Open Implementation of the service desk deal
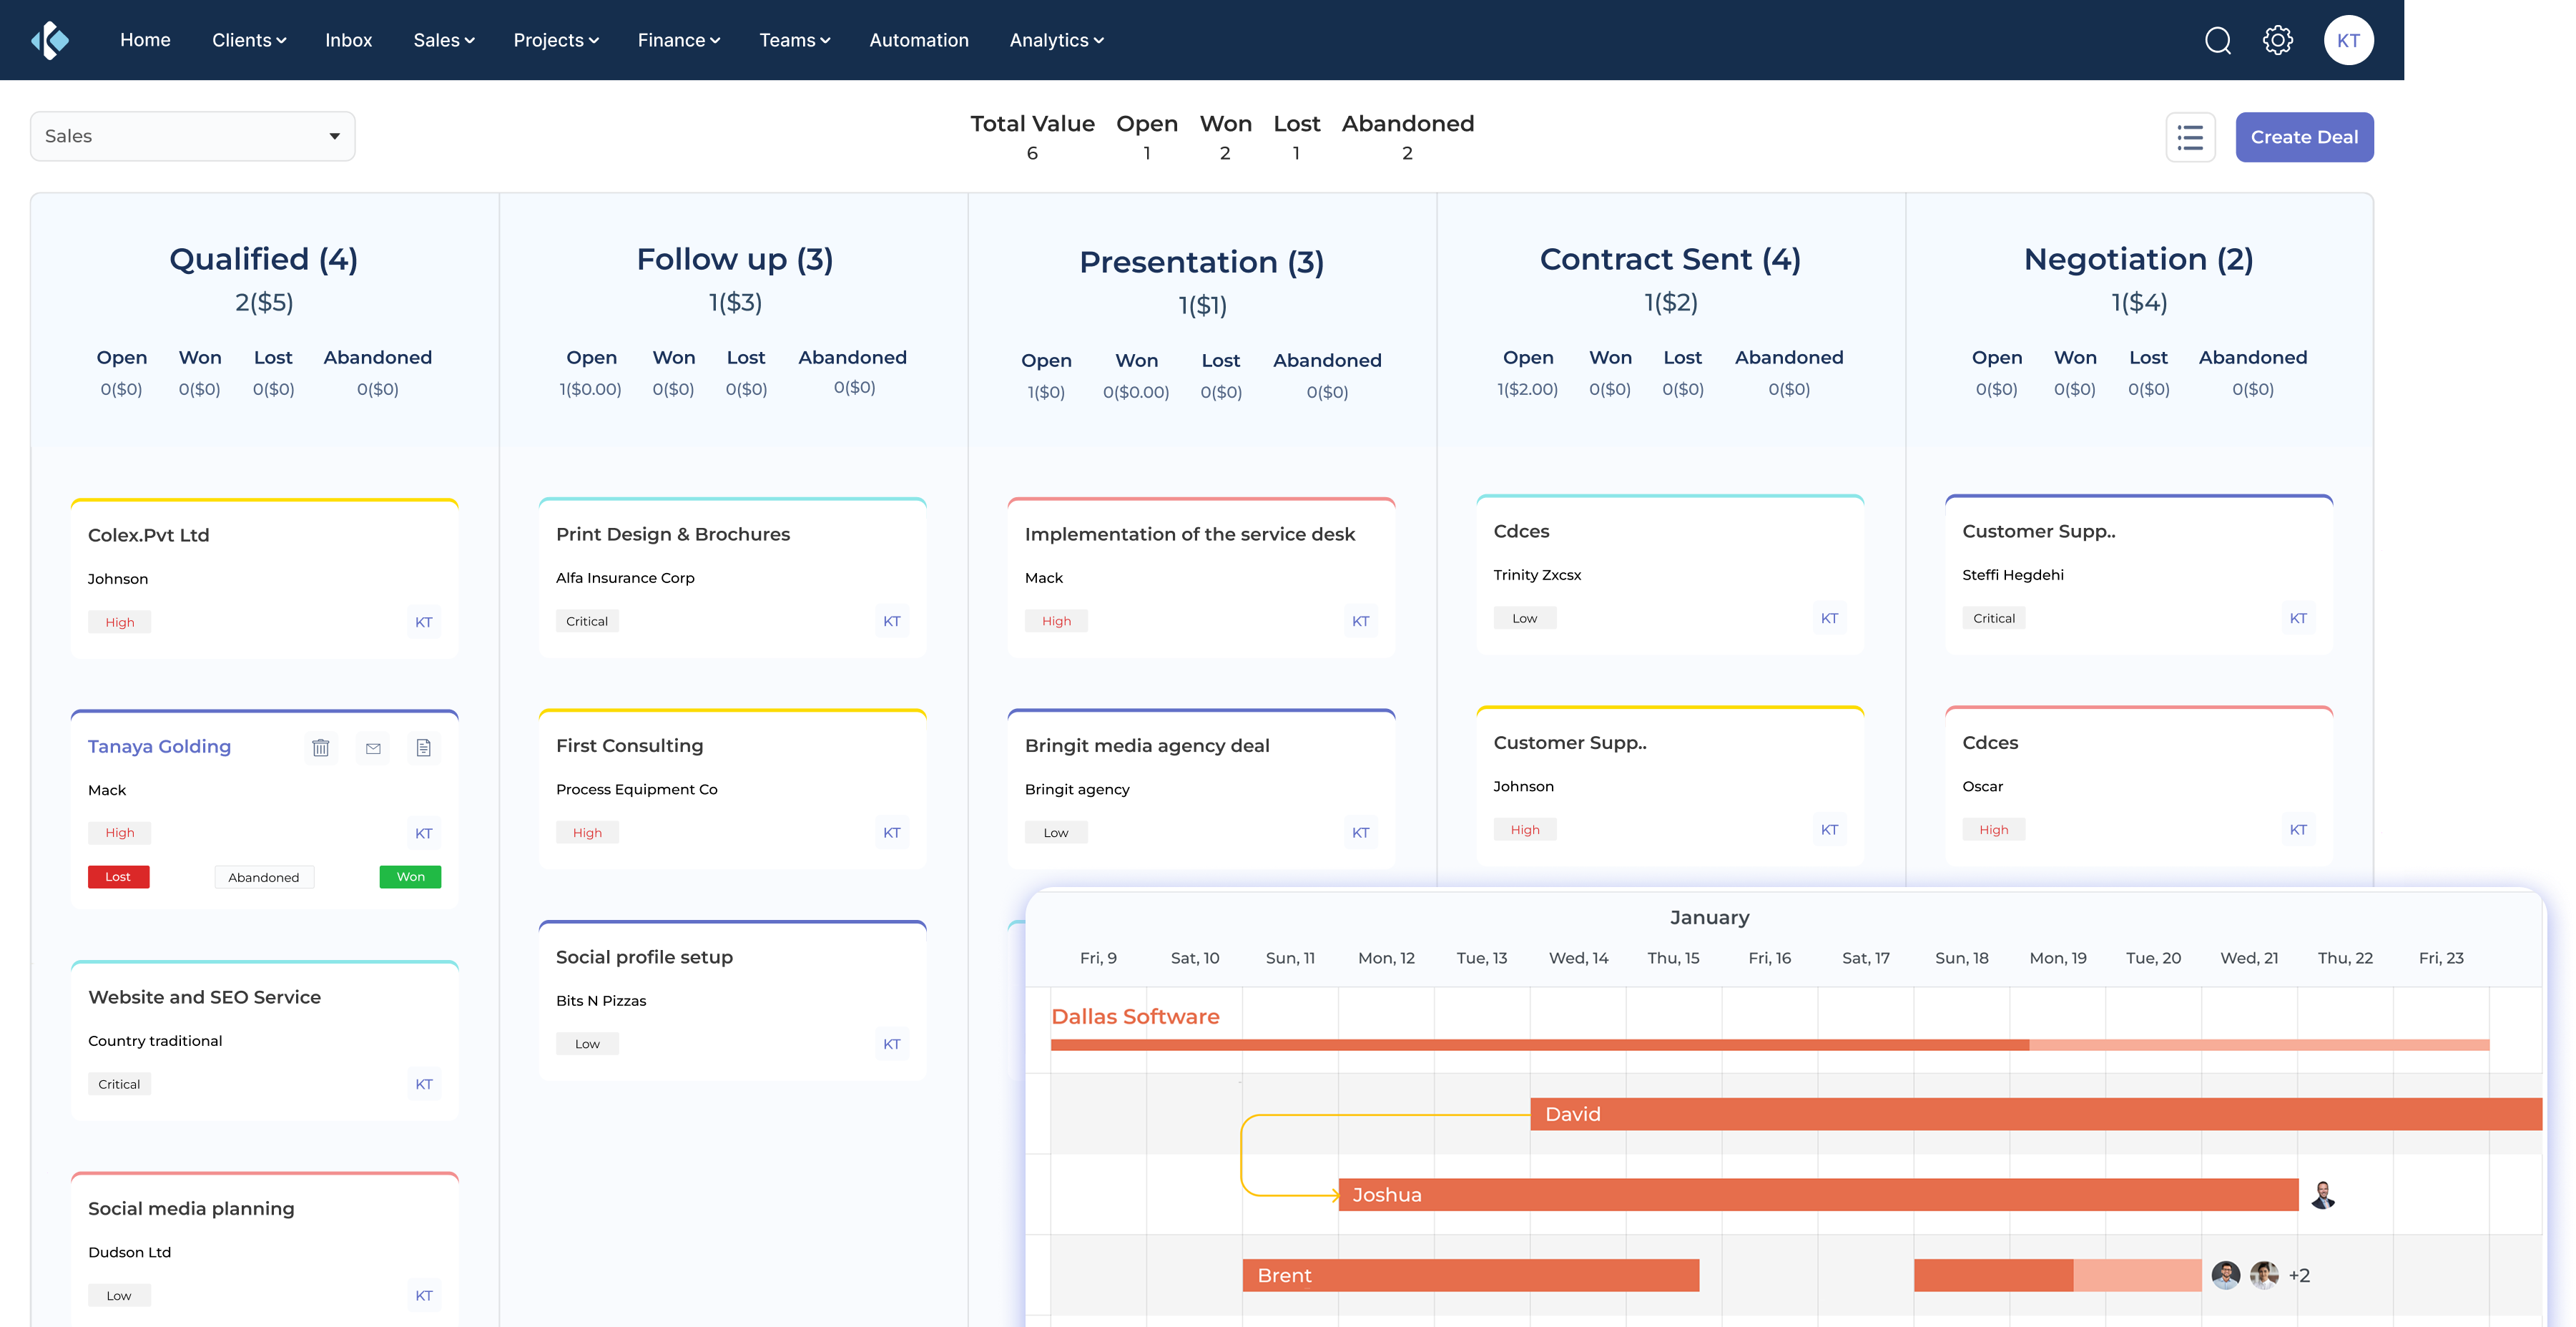Viewport: 2576px width, 1327px height. click(x=1201, y=577)
